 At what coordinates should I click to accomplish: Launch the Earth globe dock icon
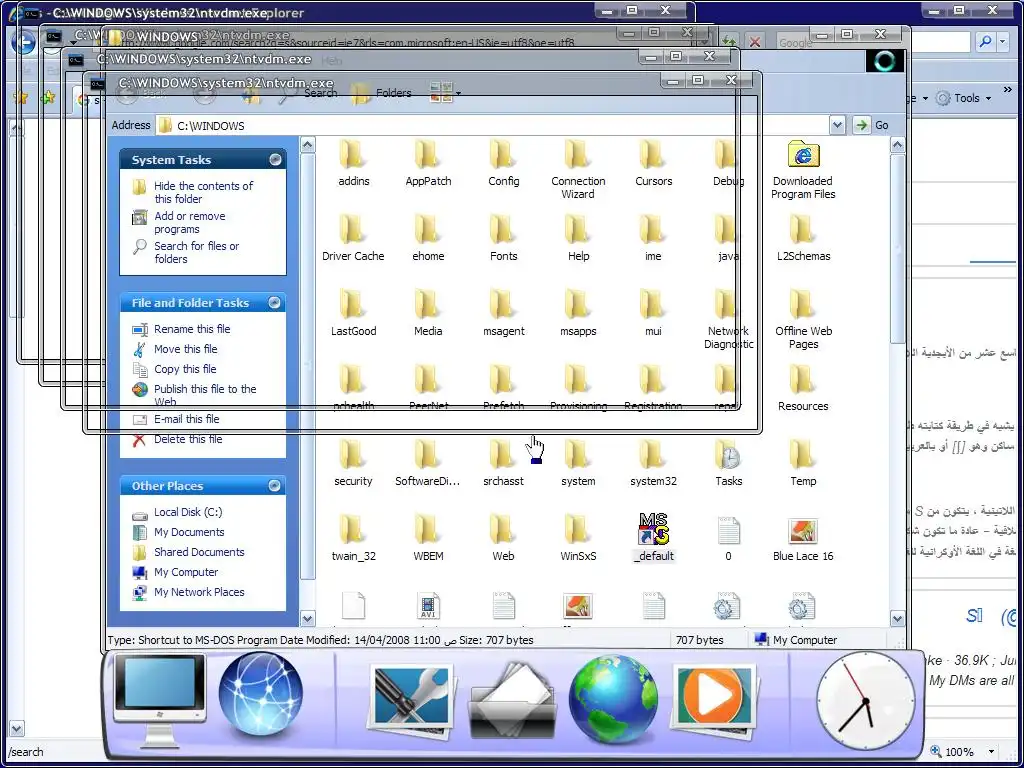613,699
